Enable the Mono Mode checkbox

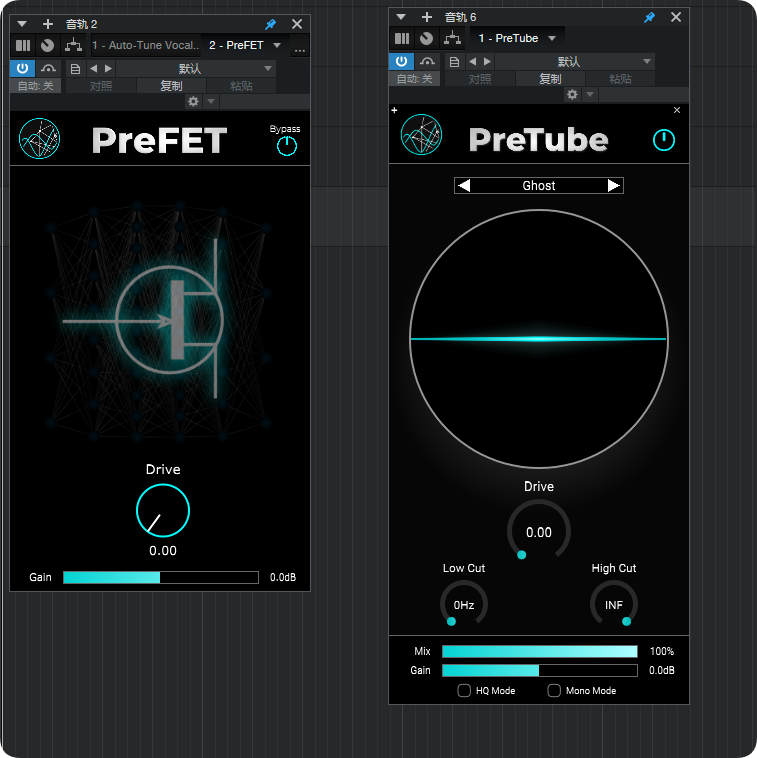pos(554,690)
